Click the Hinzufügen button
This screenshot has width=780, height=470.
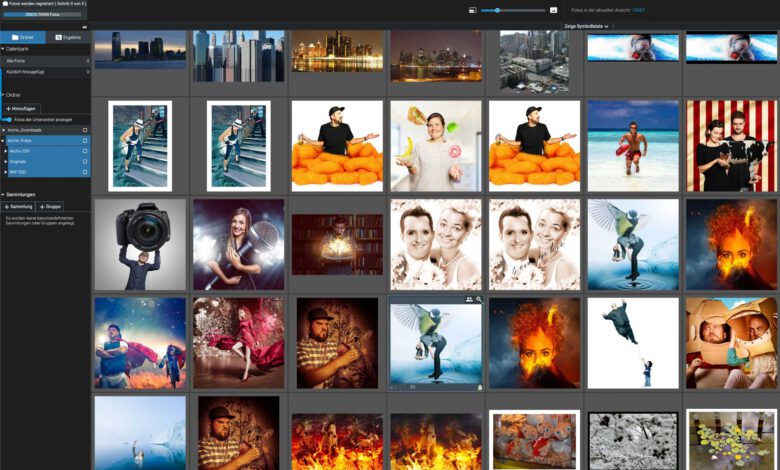22,108
